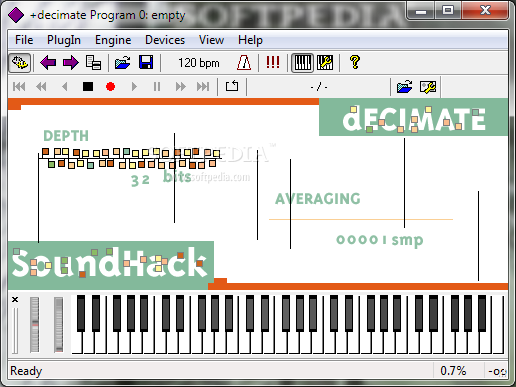Open the View menu
Screen dimensions: 516x387
[x=211, y=40]
